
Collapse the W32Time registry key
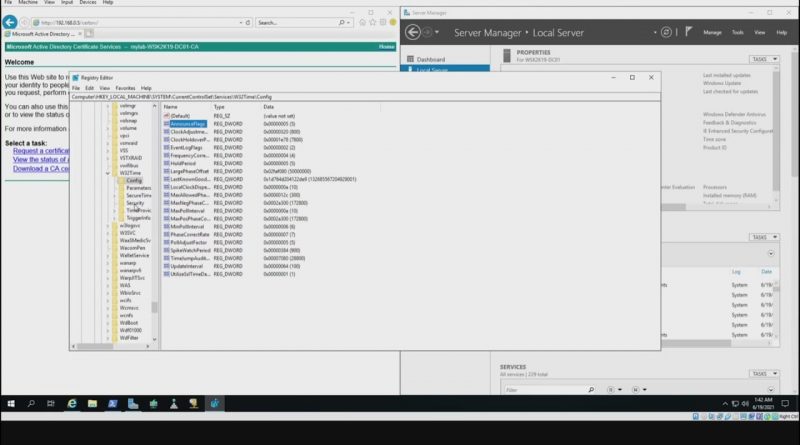click(x=108, y=173)
